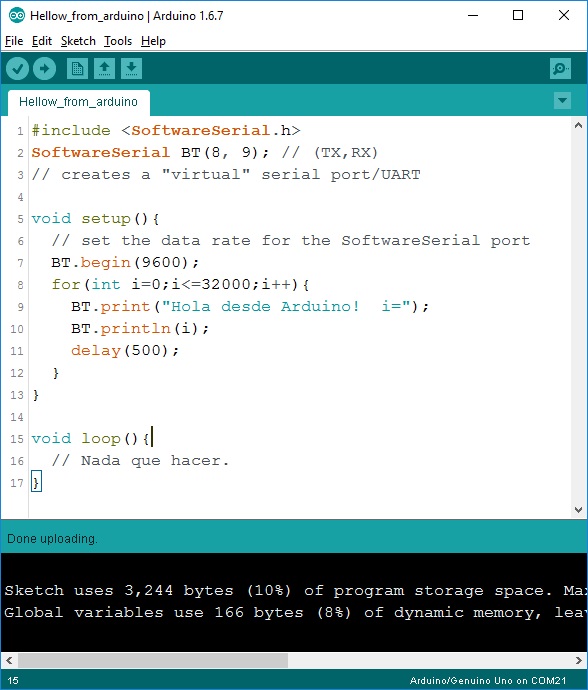
Task: Click the 'void loop(){' line
Action: pyautogui.click(x=90, y=439)
